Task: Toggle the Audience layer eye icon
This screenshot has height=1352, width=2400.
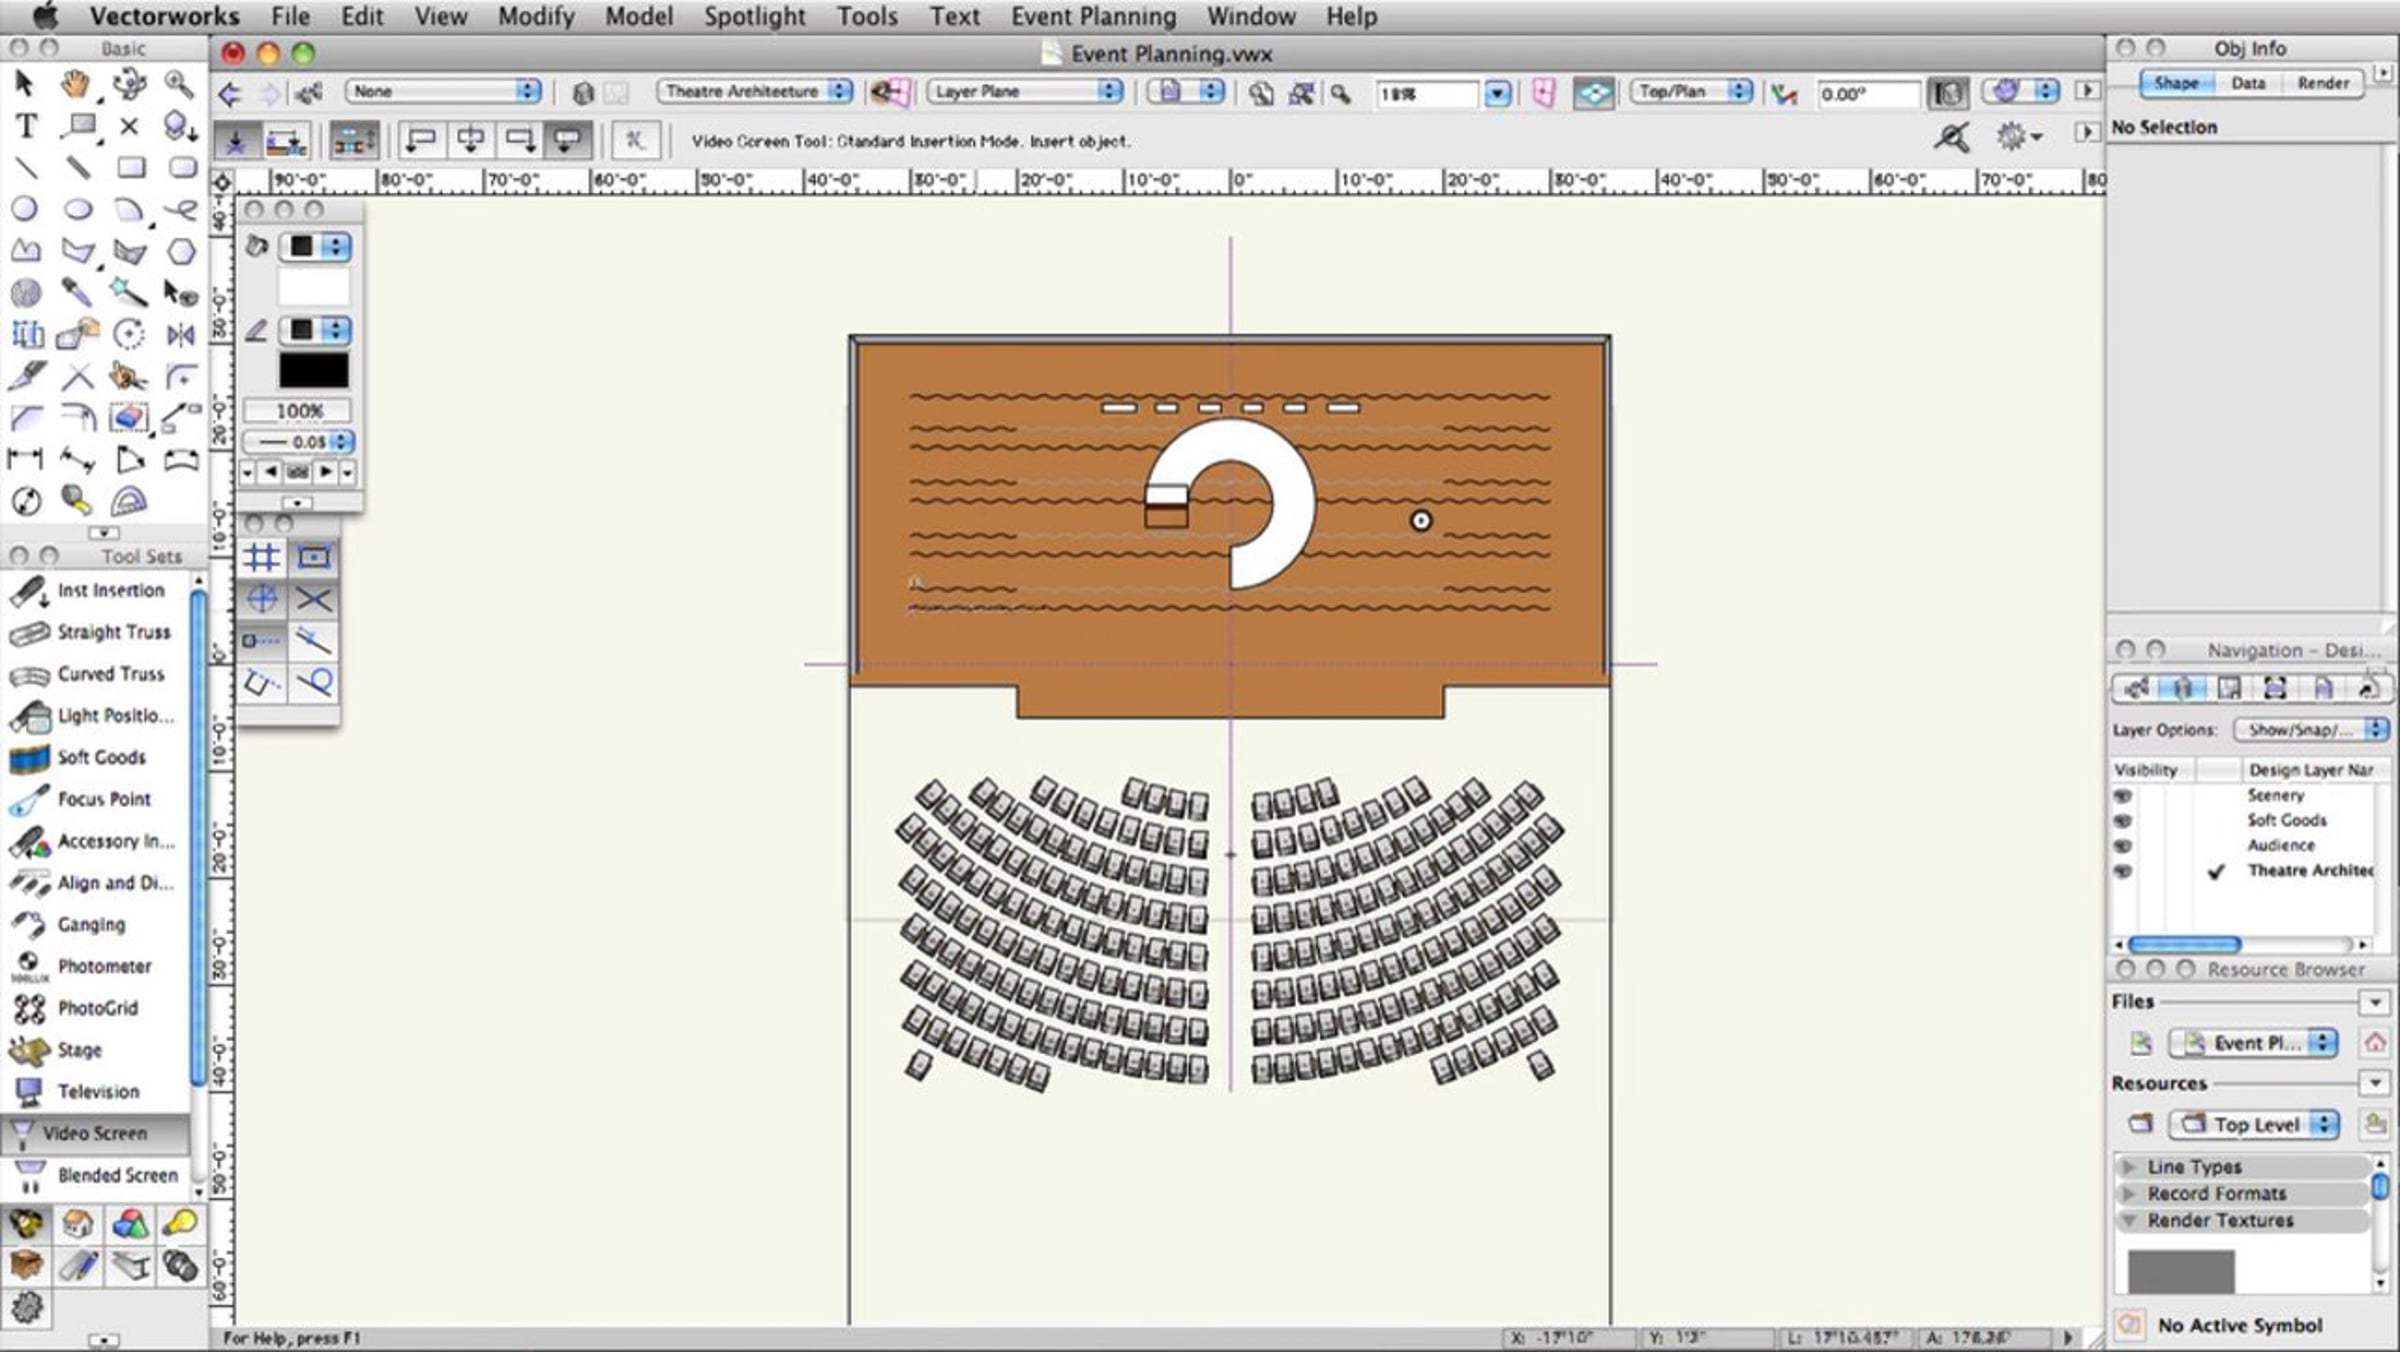Action: point(2123,846)
